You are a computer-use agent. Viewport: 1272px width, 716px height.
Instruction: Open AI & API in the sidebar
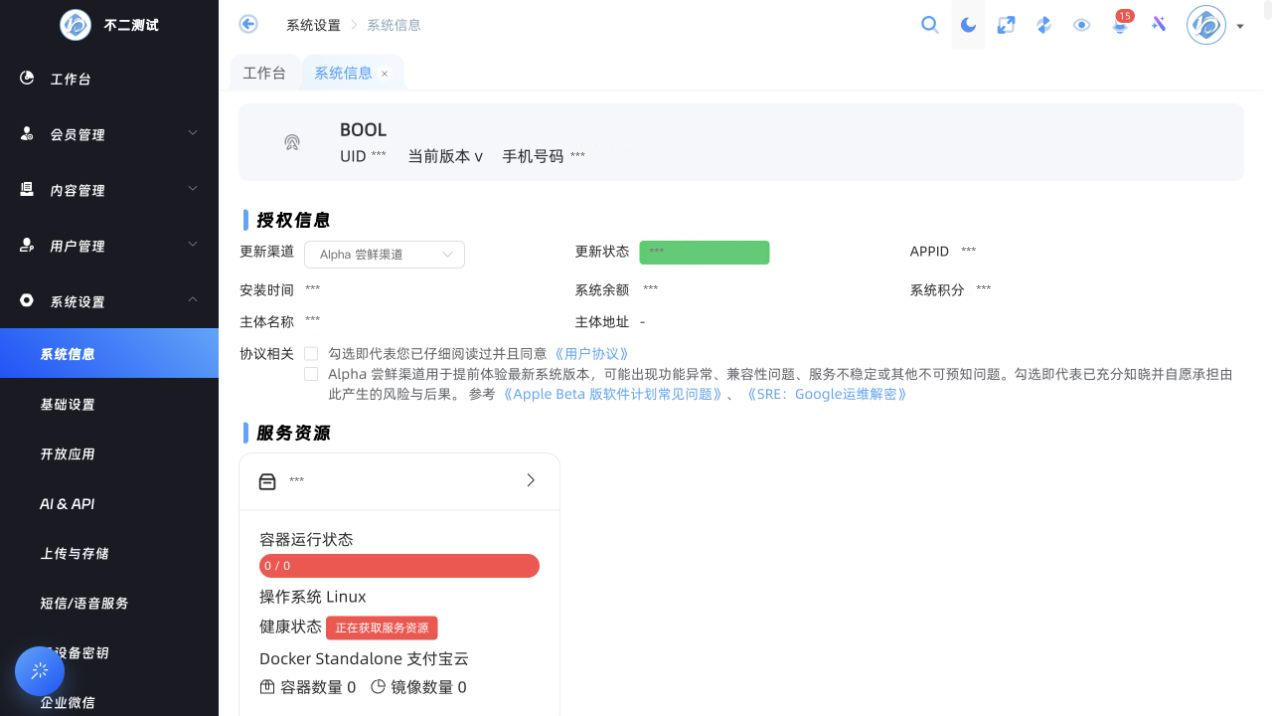pyautogui.click(x=109, y=504)
